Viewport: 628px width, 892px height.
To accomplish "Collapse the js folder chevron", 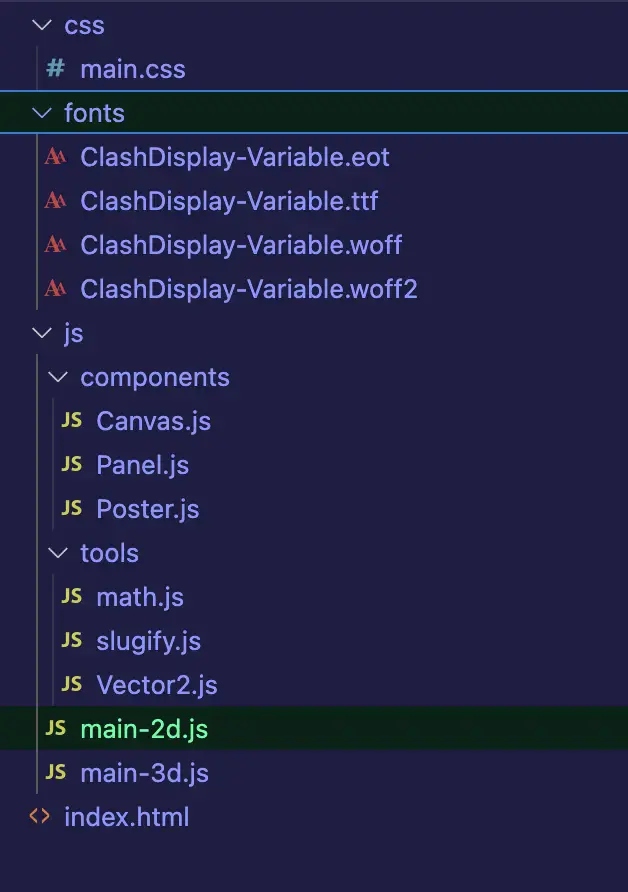I will tap(41, 333).
